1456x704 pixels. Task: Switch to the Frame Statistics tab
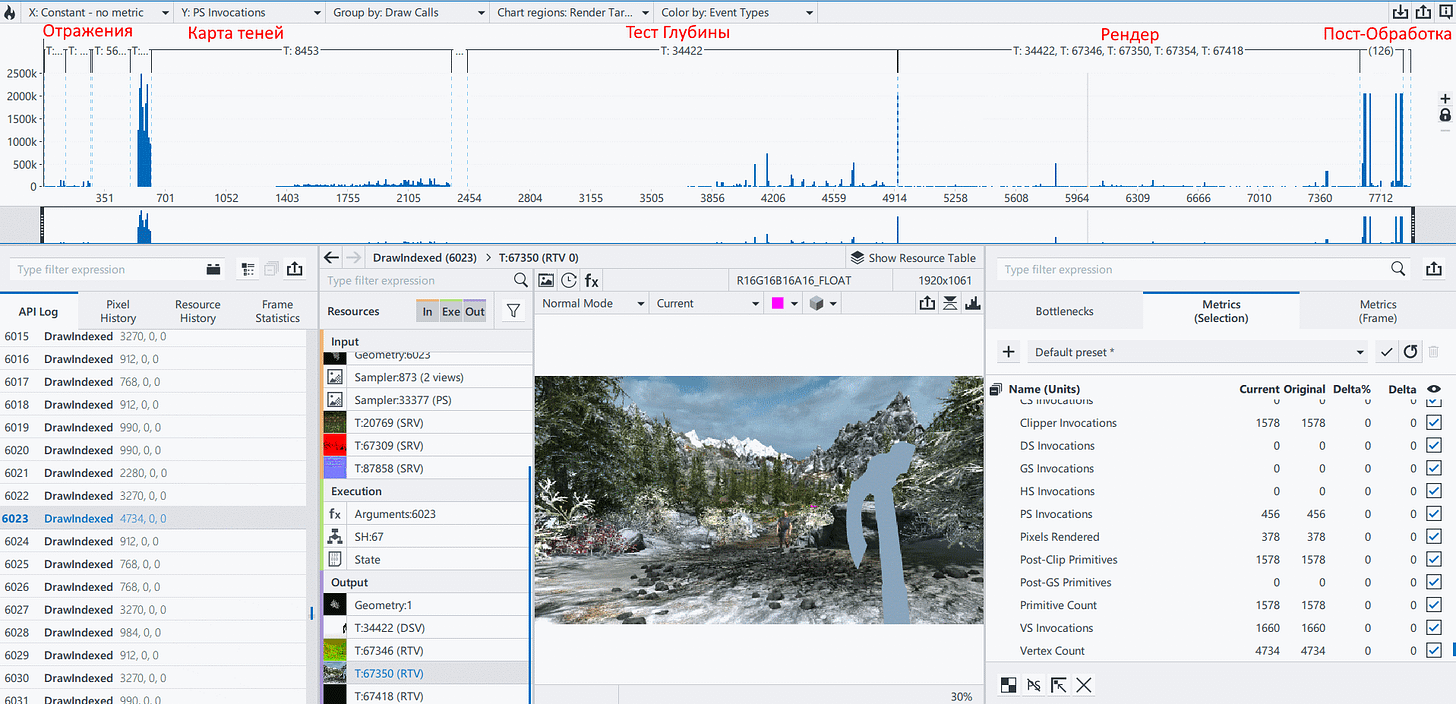[x=277, y=311]
